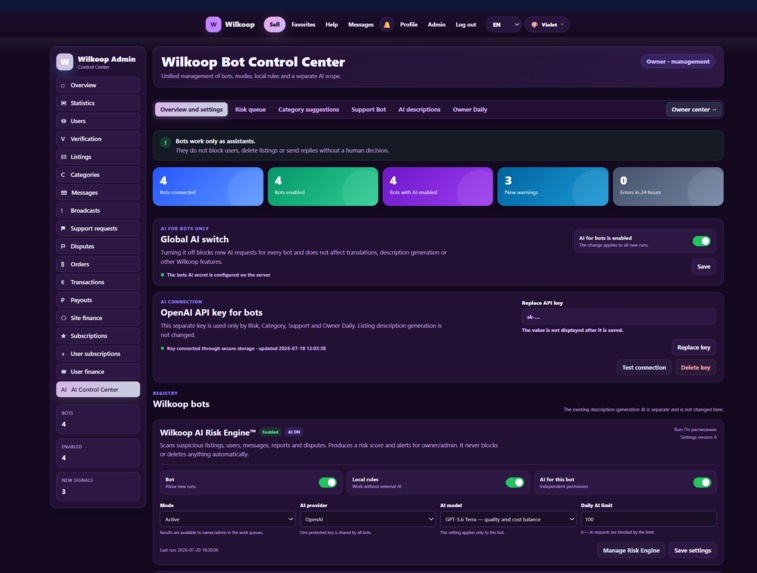The height and width of the screenshot is (573, 757).
Task: Click the Test connection button
Action: pos(644,368)
